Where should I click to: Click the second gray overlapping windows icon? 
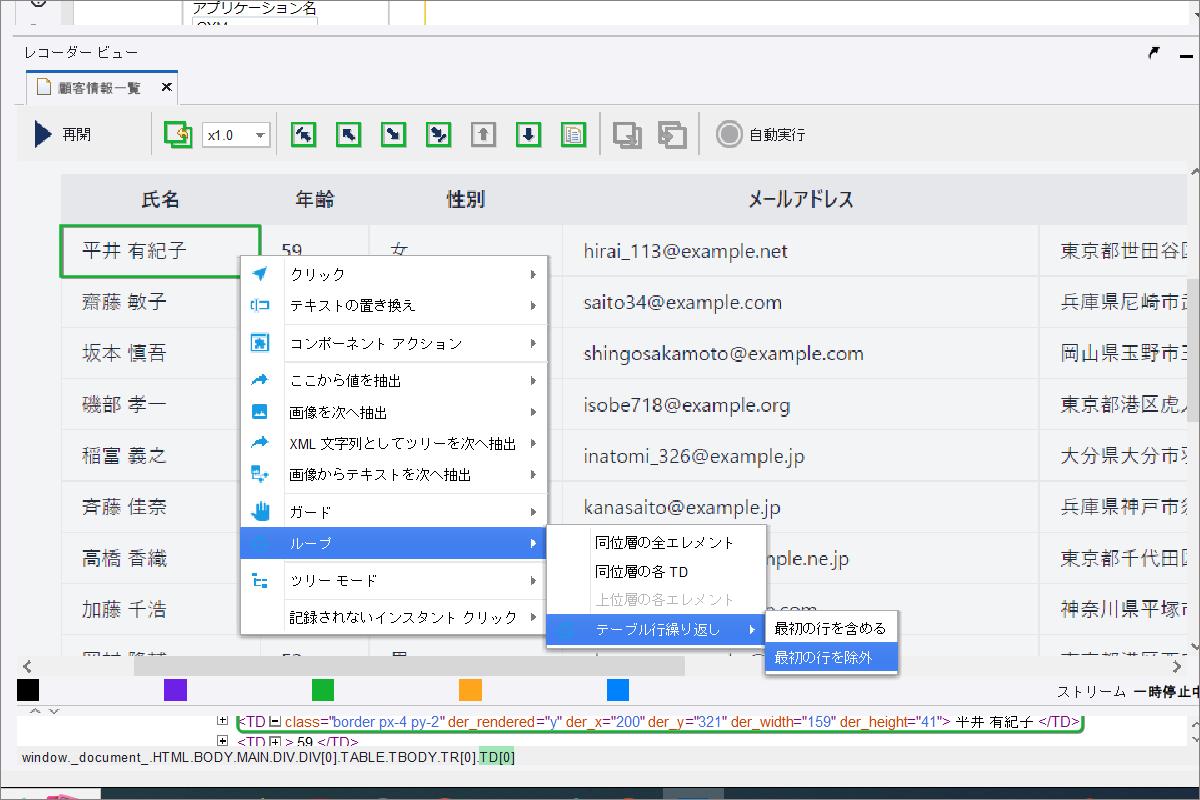pos(672,135)
